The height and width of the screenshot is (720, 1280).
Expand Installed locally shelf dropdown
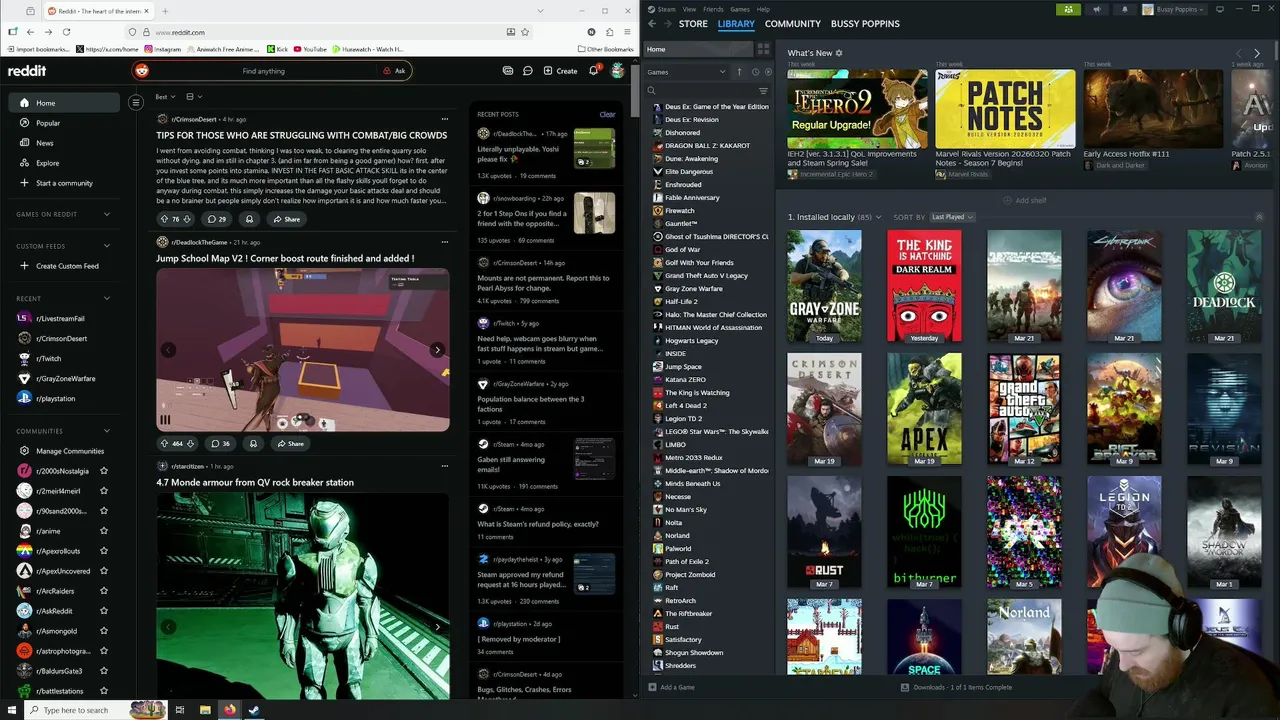coord(878,217)
